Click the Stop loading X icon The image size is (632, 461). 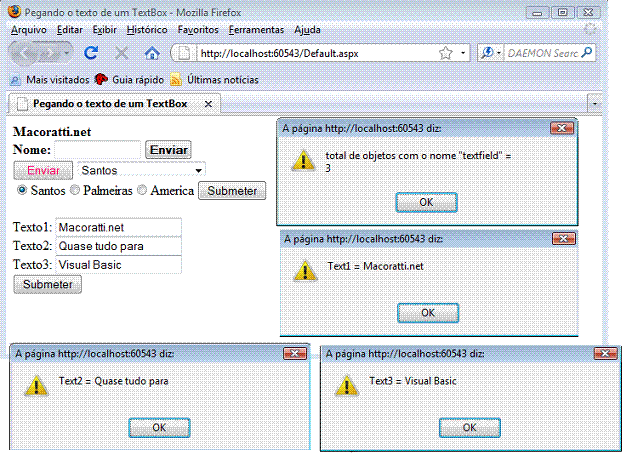pyautogui.click(x=121, y=53)
